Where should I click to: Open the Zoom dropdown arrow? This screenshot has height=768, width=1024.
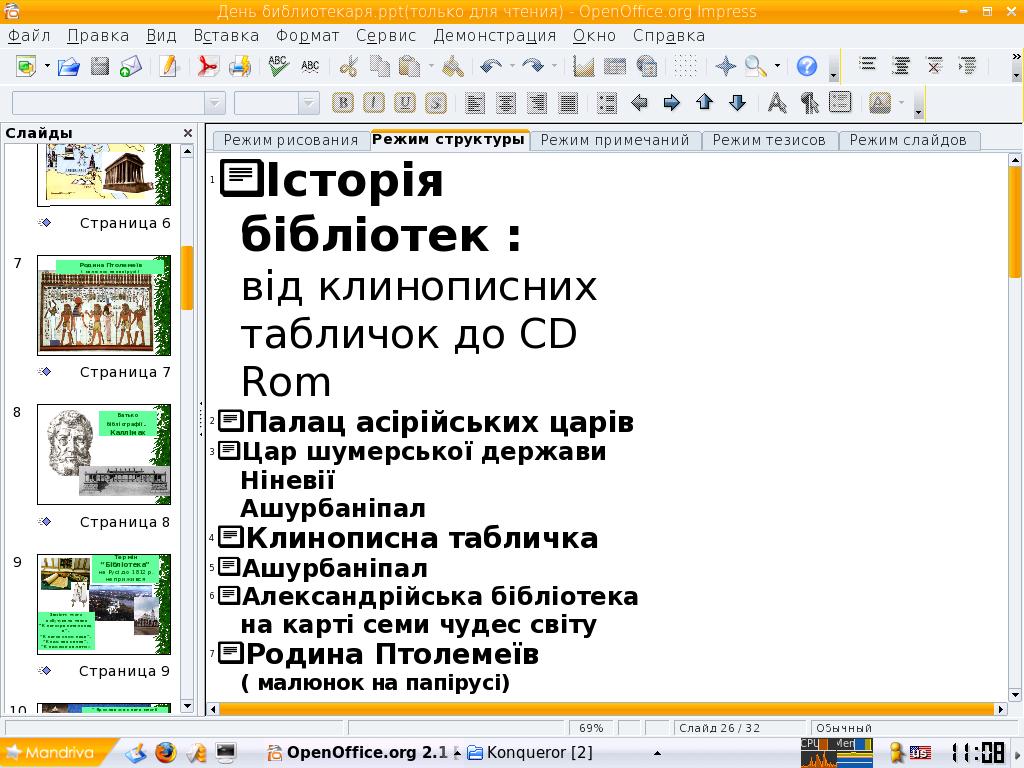point(777,66)
